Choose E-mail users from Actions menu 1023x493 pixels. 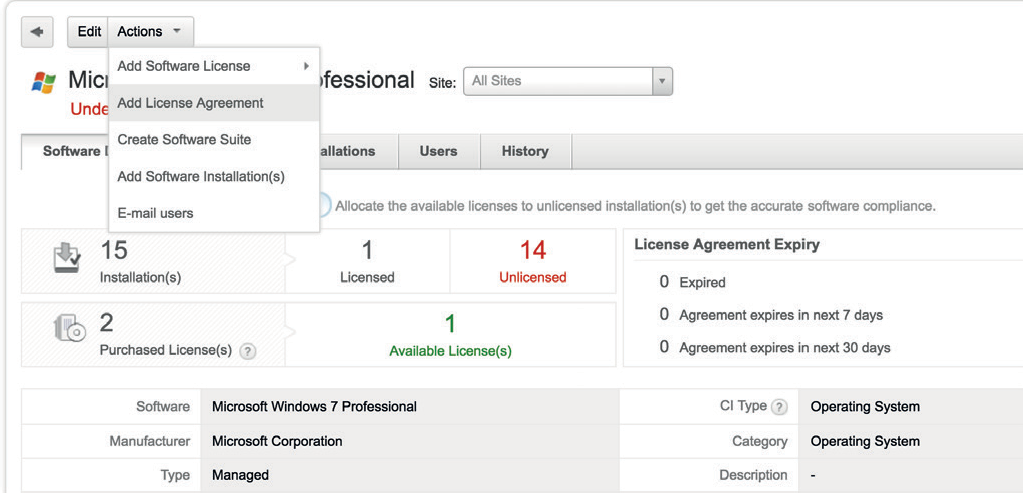pyautogui.click(x=155, y=213)
